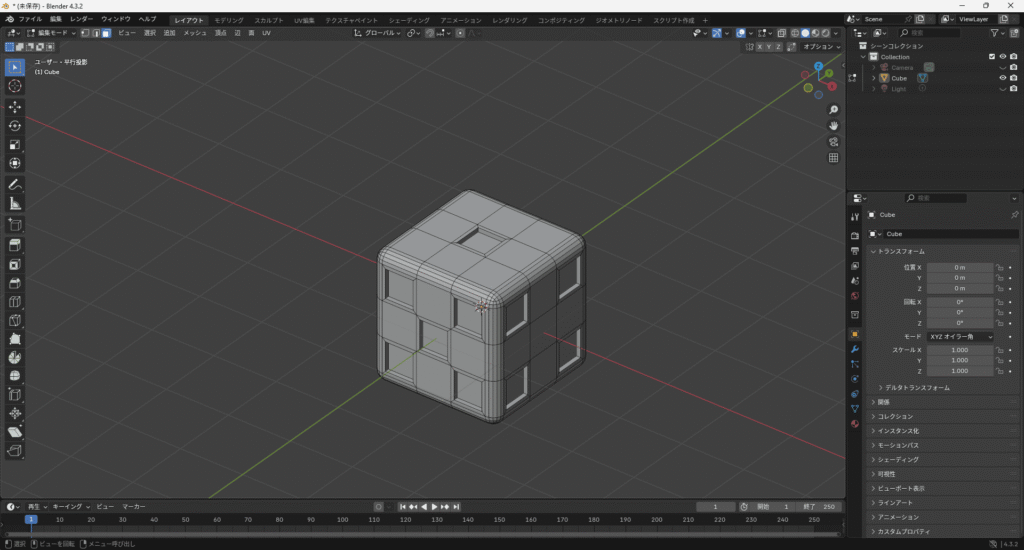1024x550 pixels.
Task: Open the Tool properties tab icon
Action: (855, 217)
